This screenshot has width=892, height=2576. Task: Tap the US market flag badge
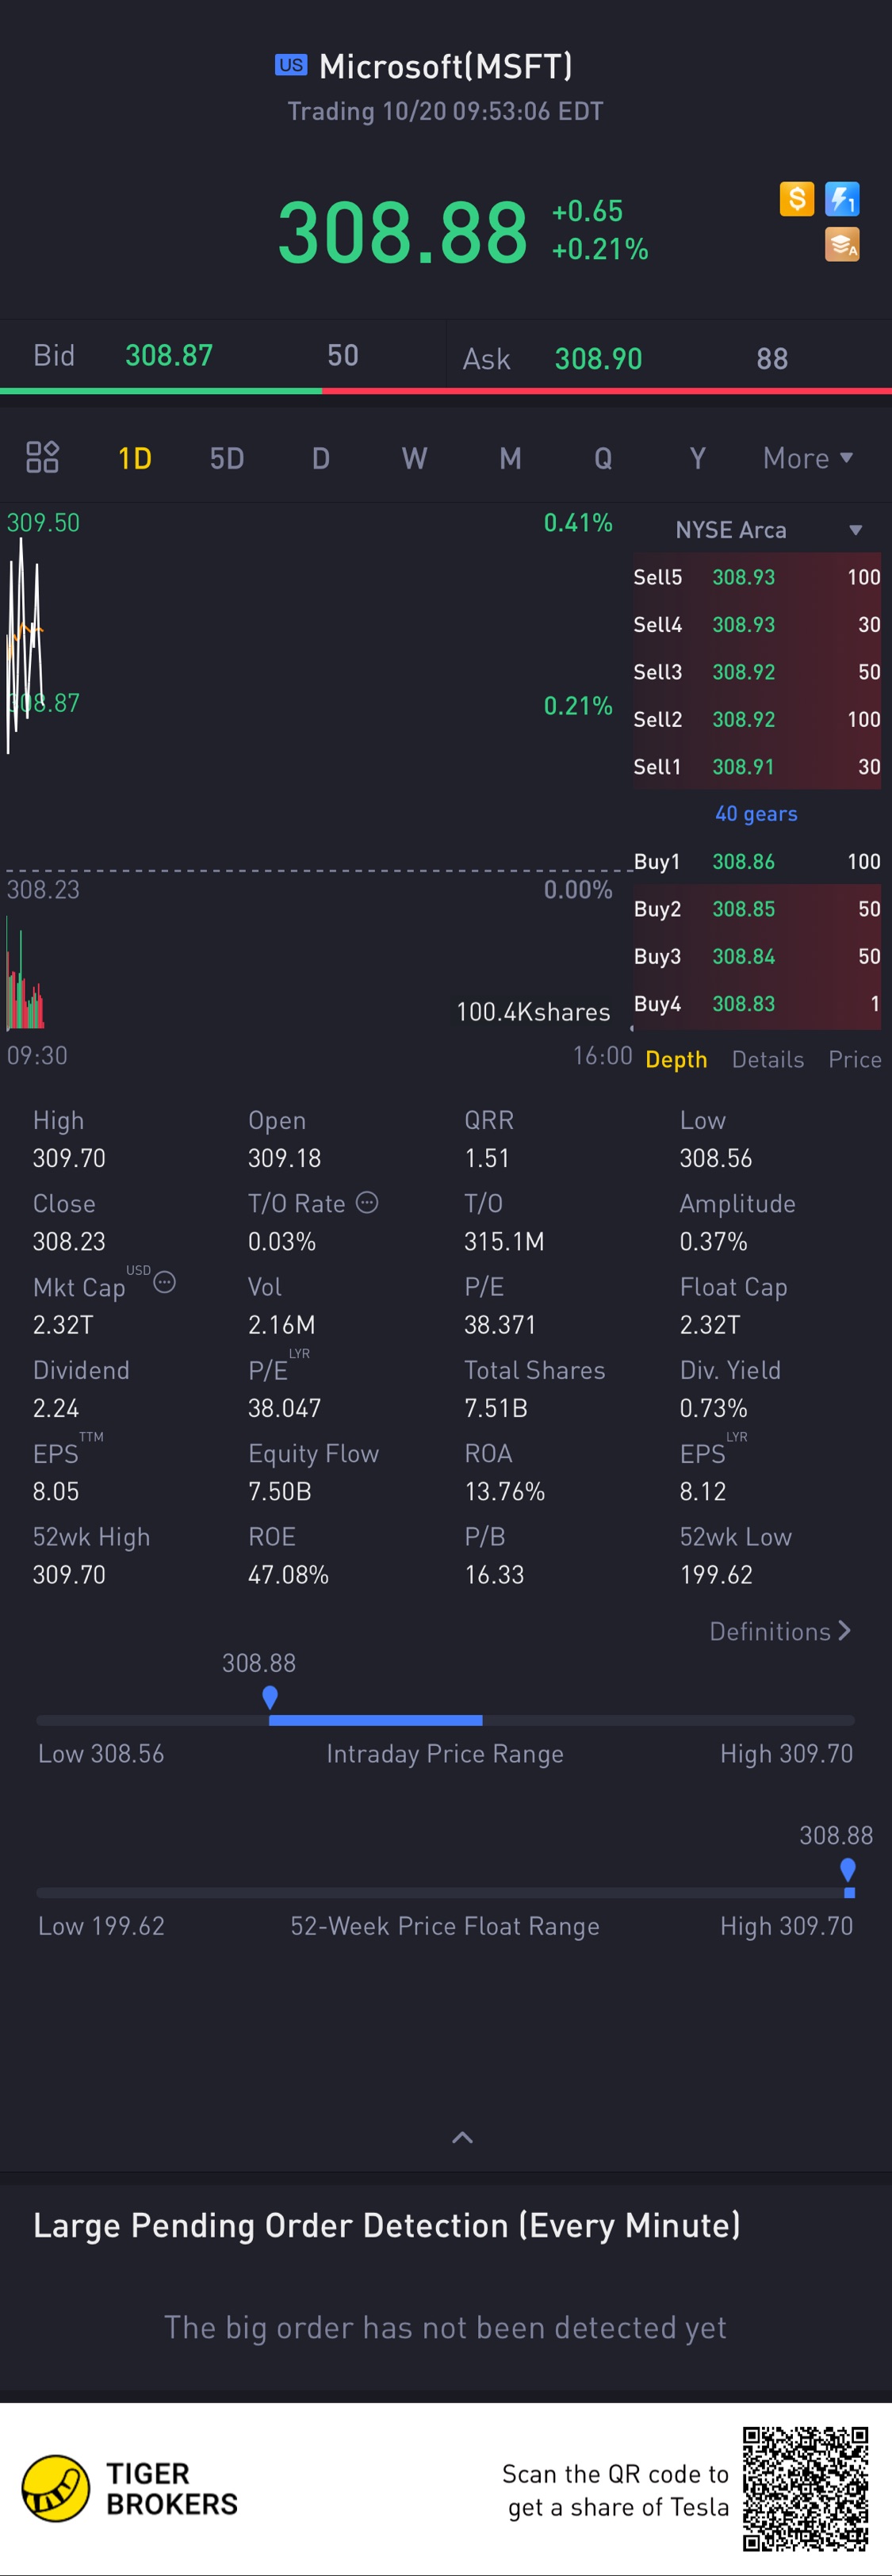point(291,65)
